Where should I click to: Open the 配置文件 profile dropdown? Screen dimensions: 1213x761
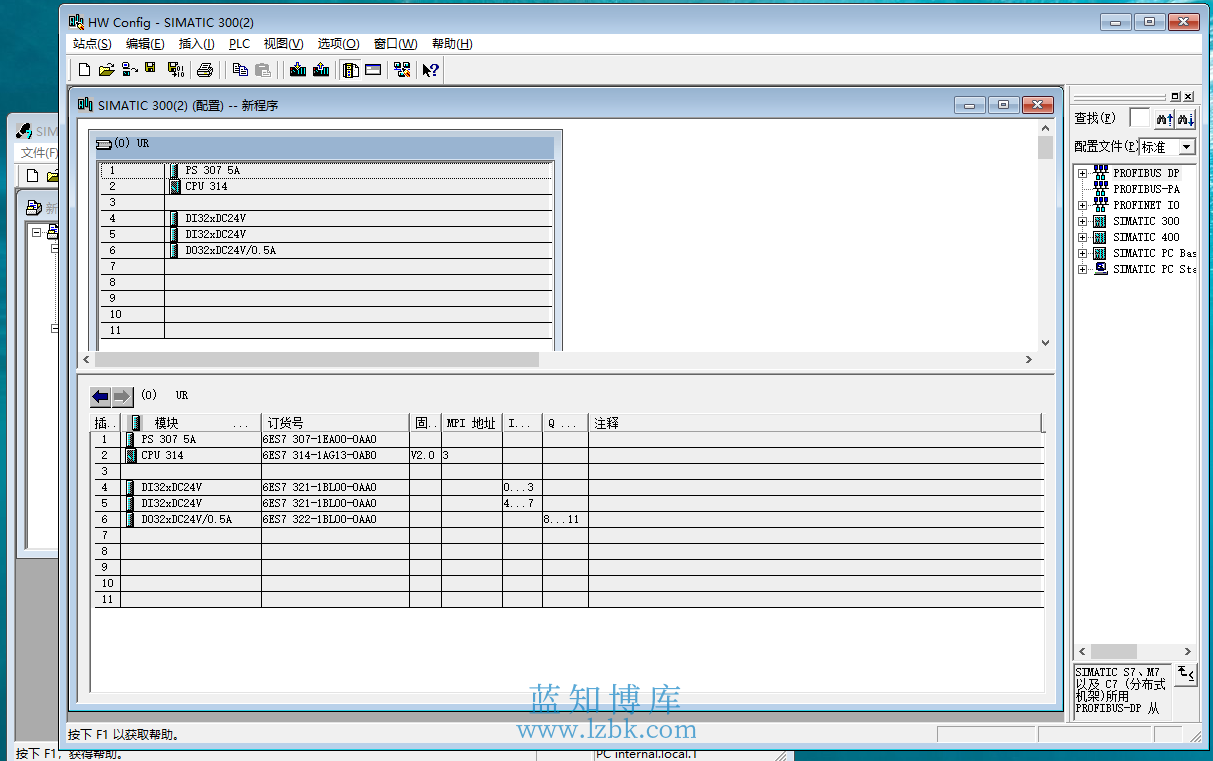1187,147
